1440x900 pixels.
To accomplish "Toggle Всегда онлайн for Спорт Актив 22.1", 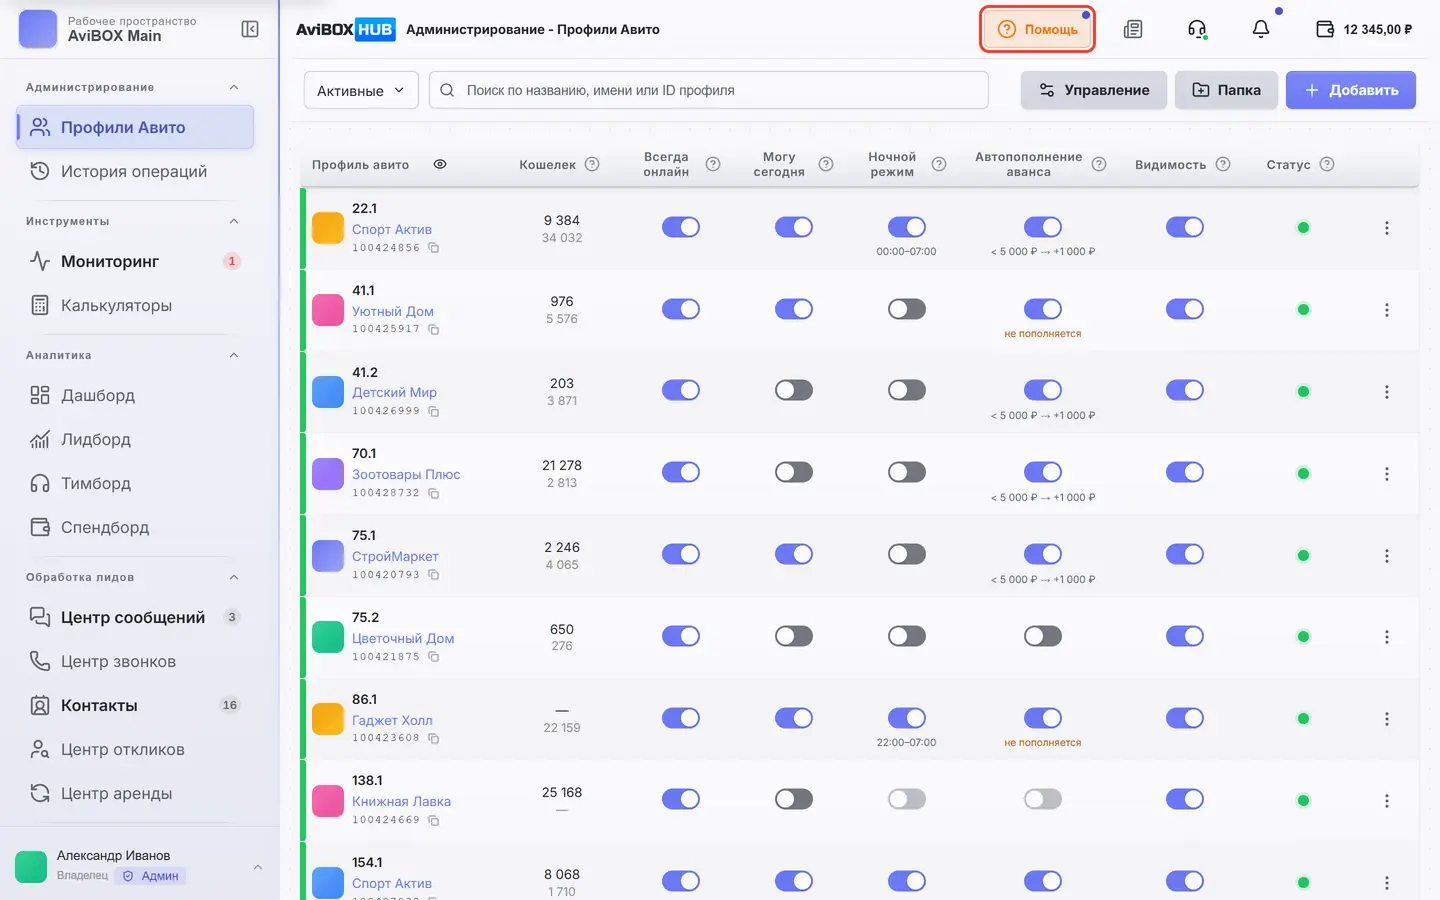I will point(681,227).
